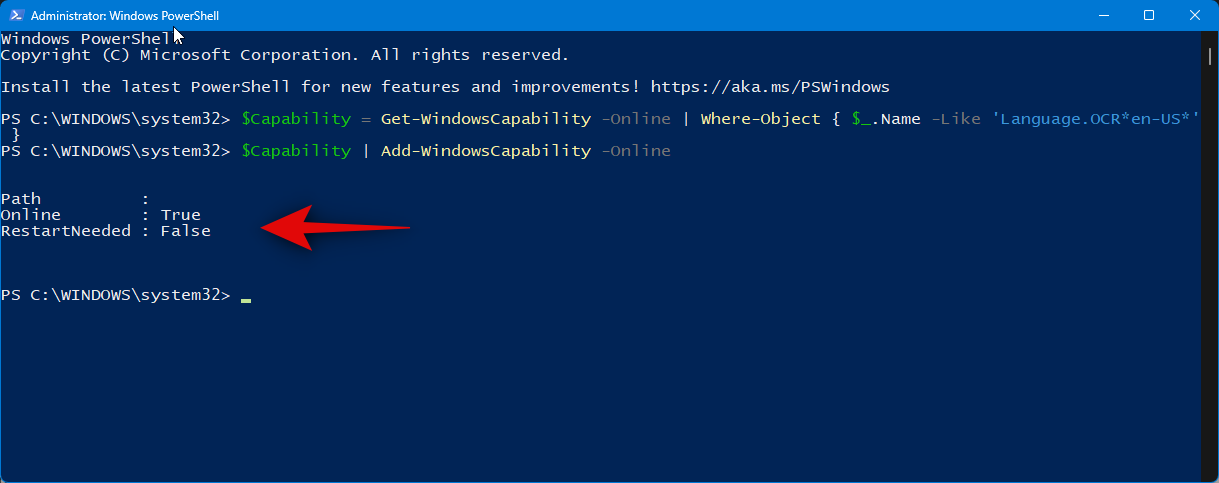Click the 'True' value for Online
This screenshot has width=1219, height=483.
pyautogui.click(x=180, y=215)
